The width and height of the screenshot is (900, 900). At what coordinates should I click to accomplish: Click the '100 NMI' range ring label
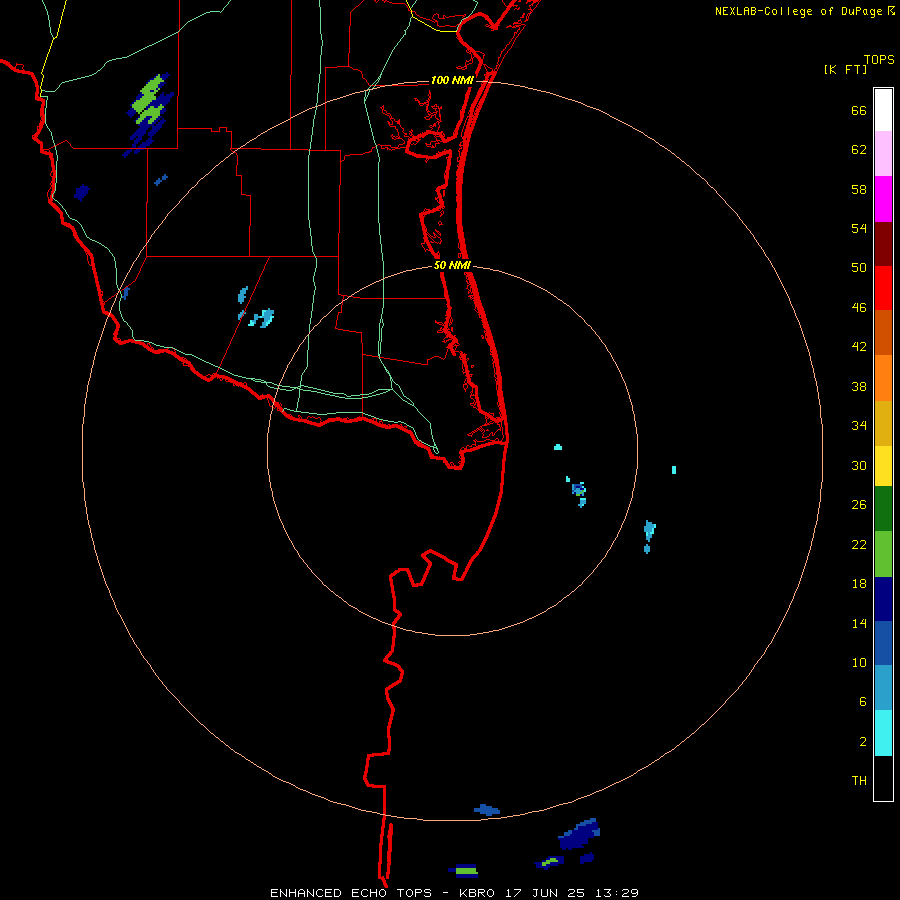tap(452, 80)
